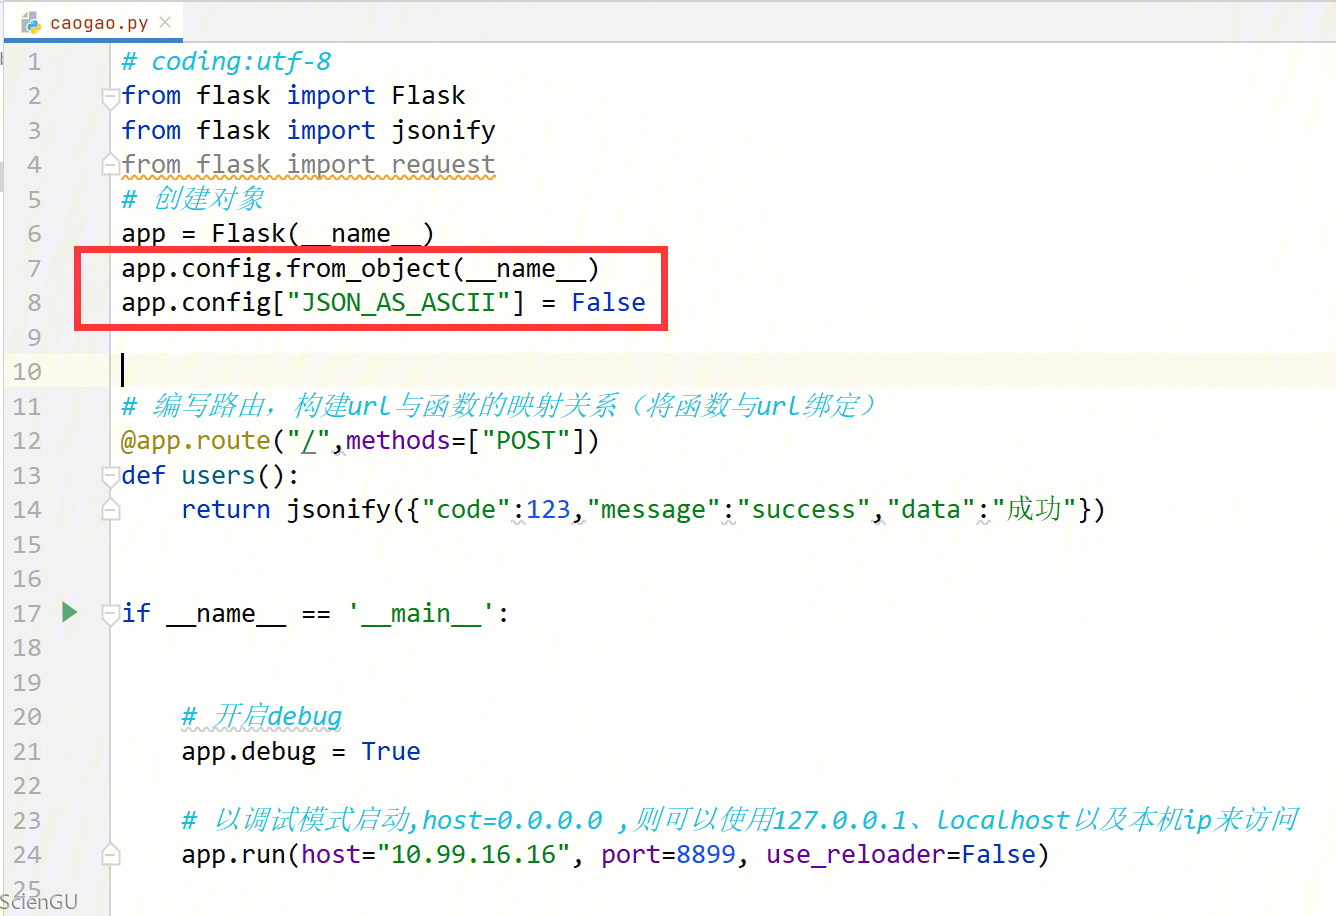
Task: Click the green Run arrow beside line 17
Action: pos(69,612)
